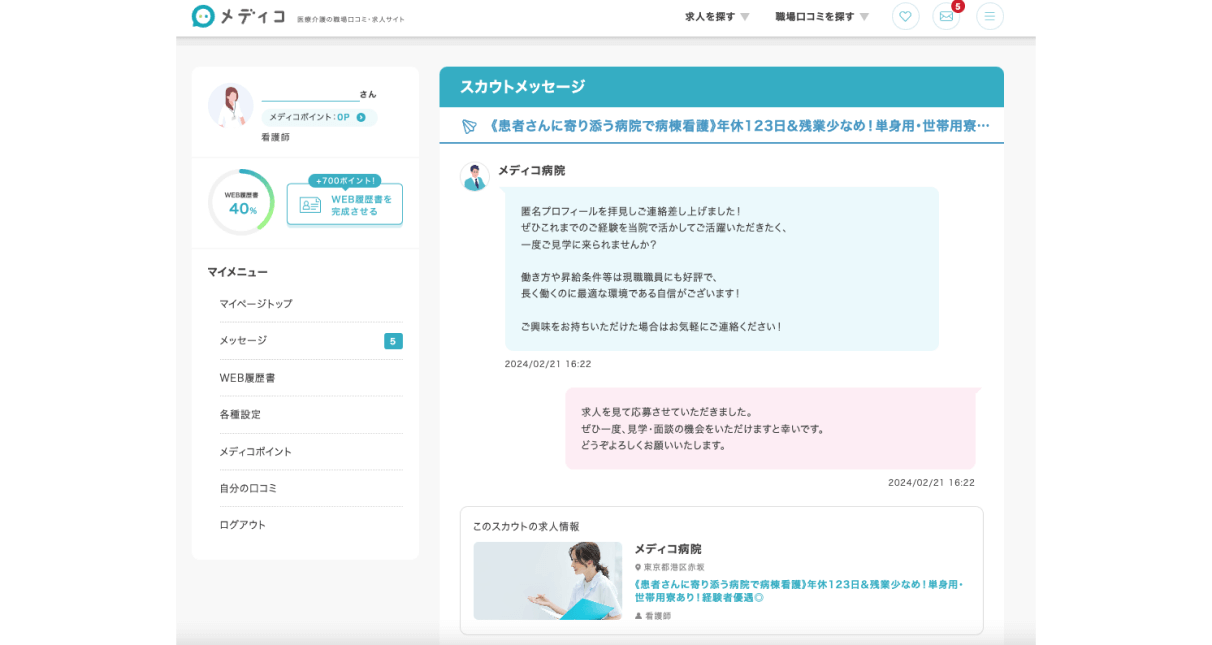Open マイページトップ in the side menu
The width and height of the screenshot is (1212, 645).
[256, 303]
